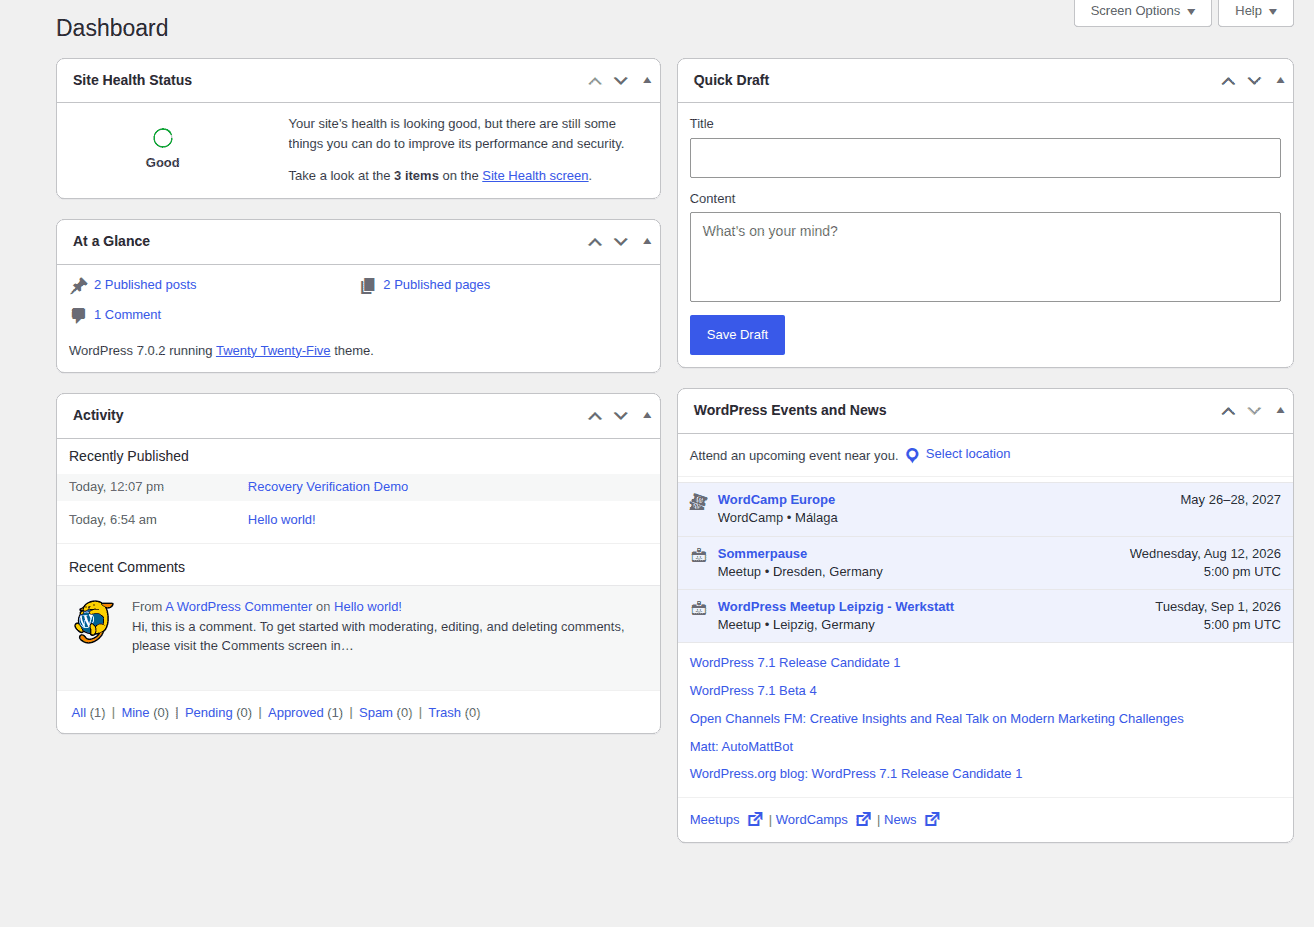Collapse WordPress Events and News panel
The height and width of the screenshot is (927, 1314).
[x=1280, y=410]
